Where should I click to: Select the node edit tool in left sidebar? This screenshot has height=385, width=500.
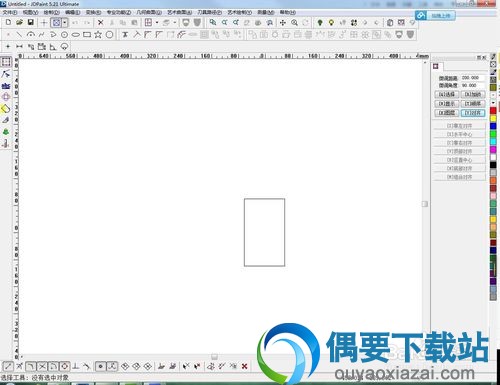coord(6,74)
